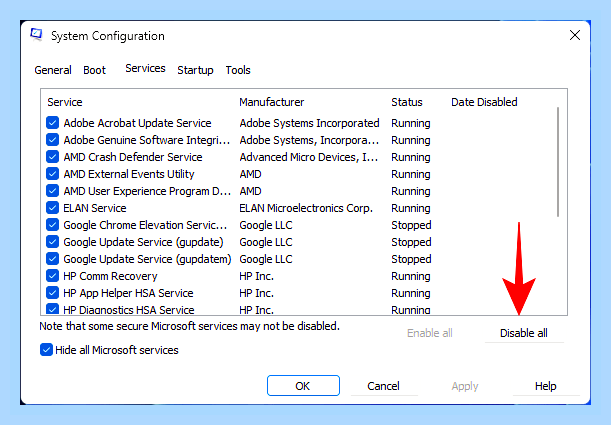
Task: Uncheck HP Comm Recovery checkbox
Action: (53, 276)
